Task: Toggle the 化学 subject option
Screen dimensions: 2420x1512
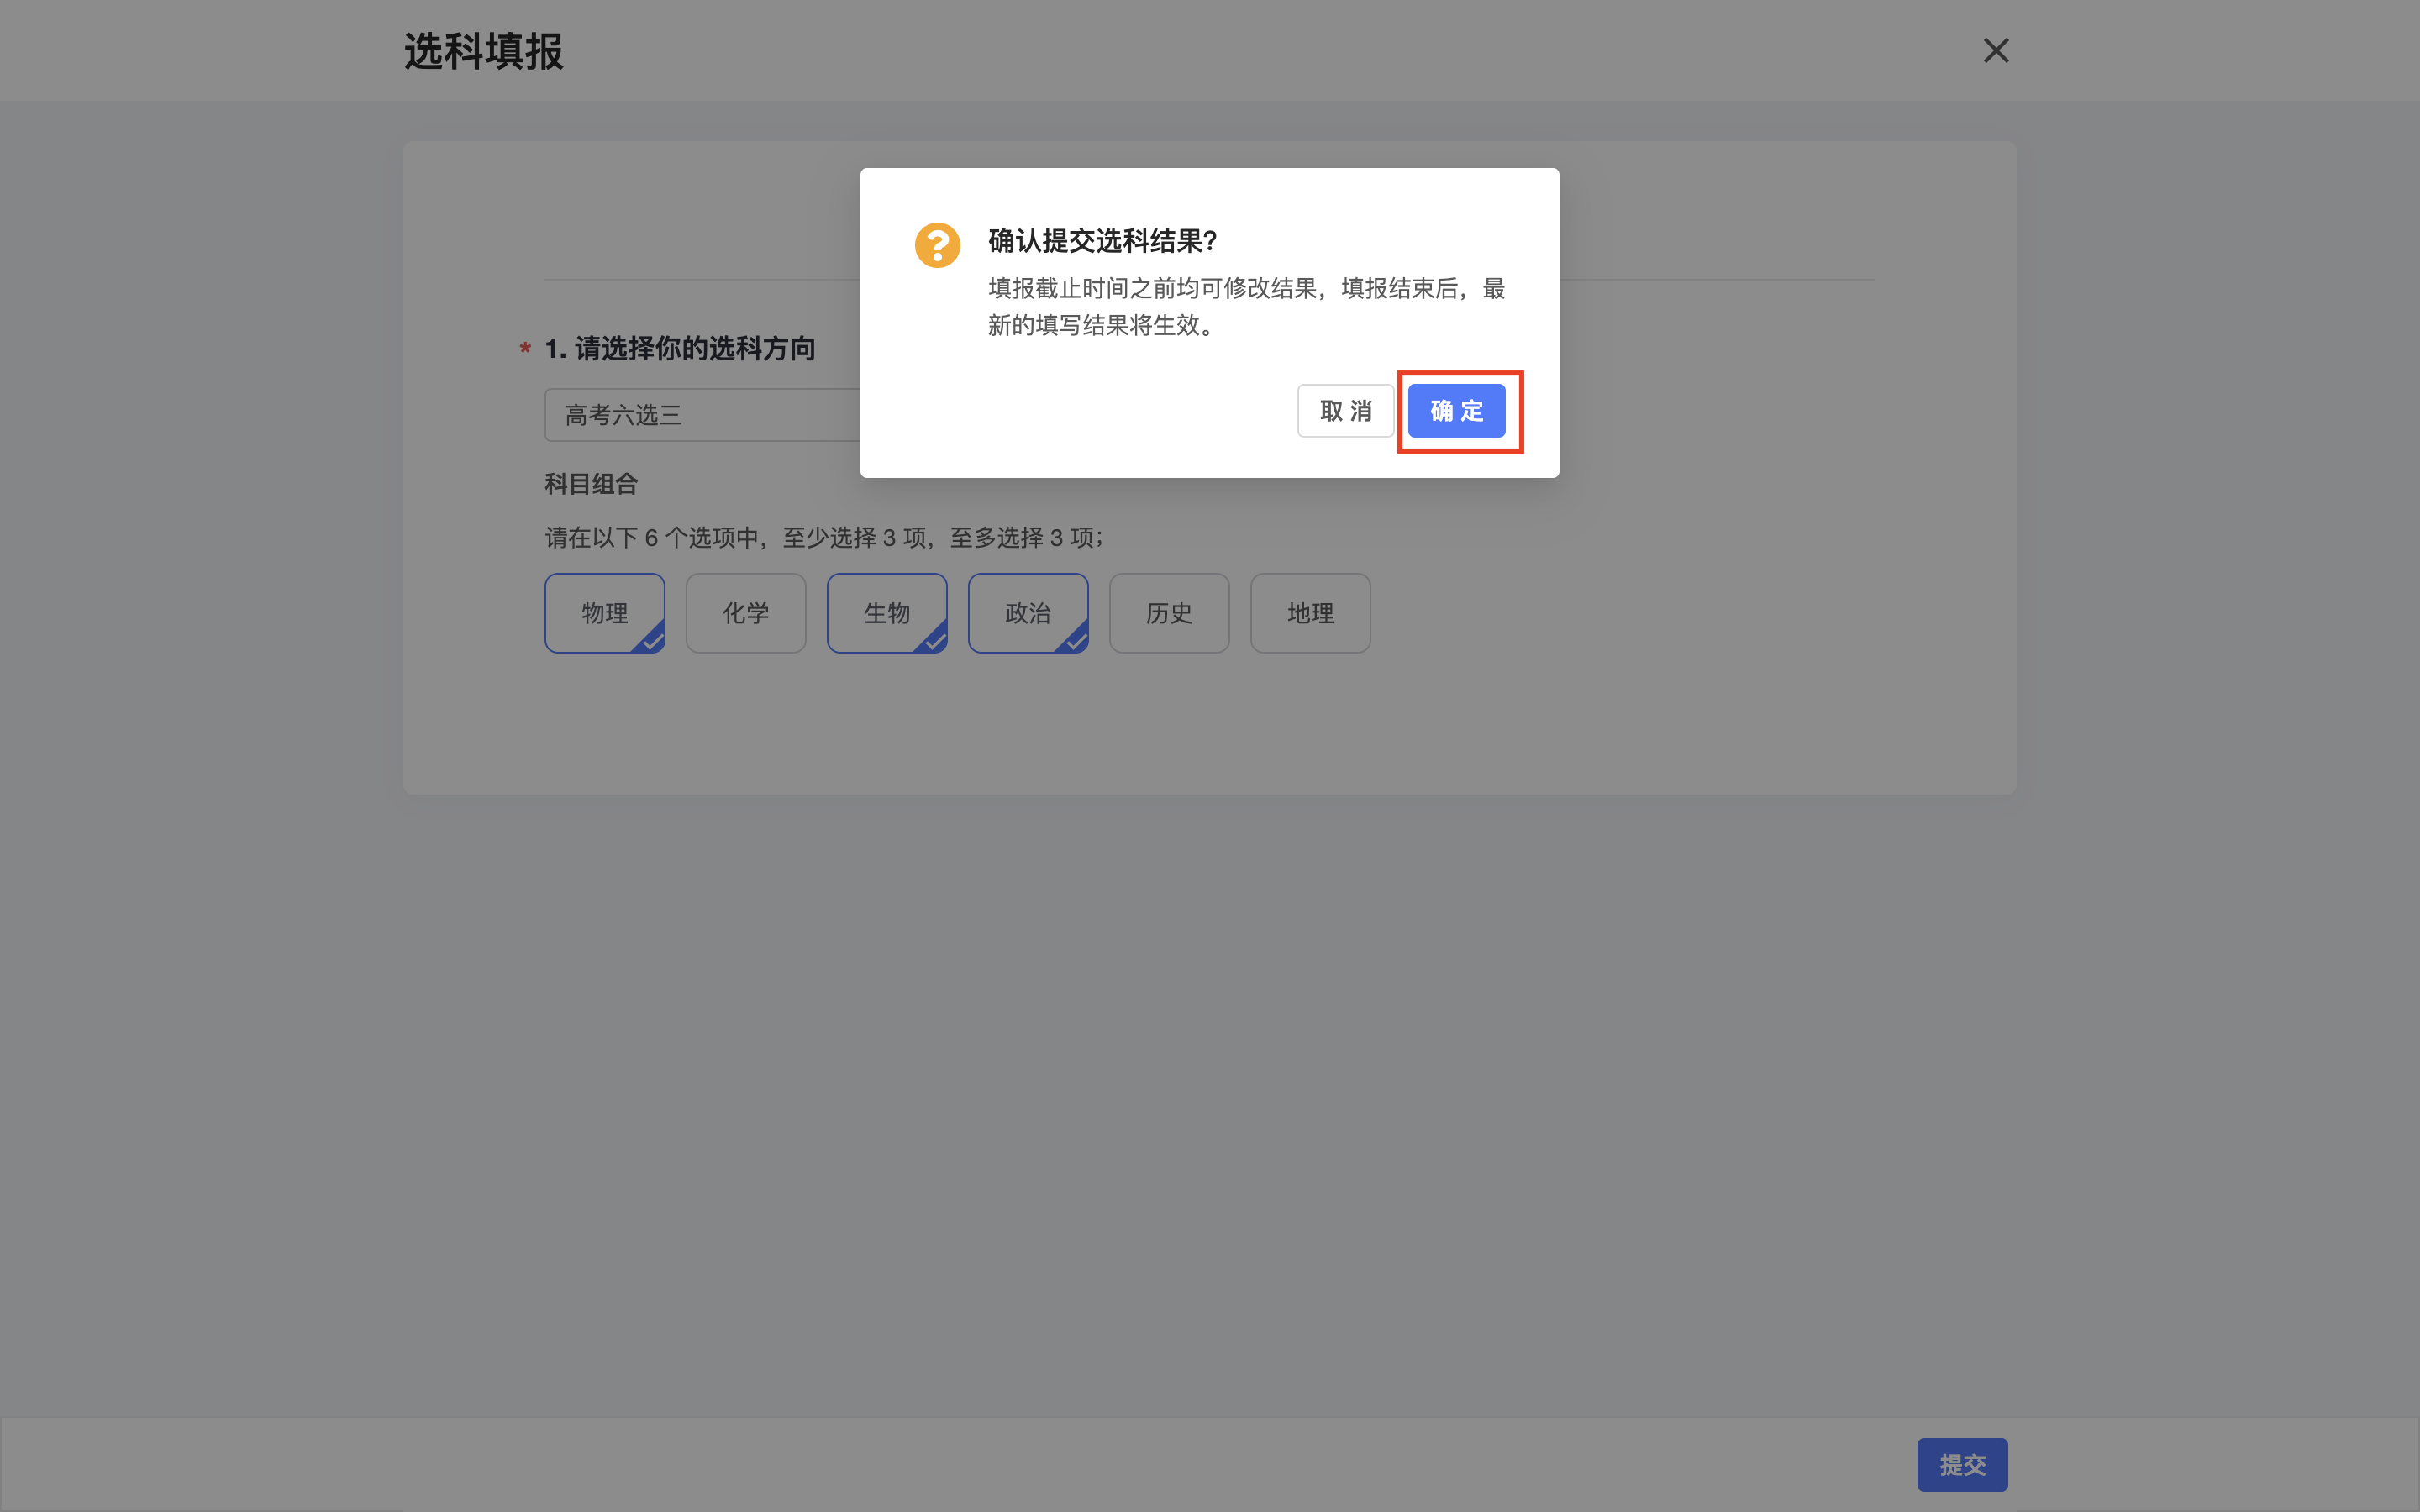Action: [746, 613]
